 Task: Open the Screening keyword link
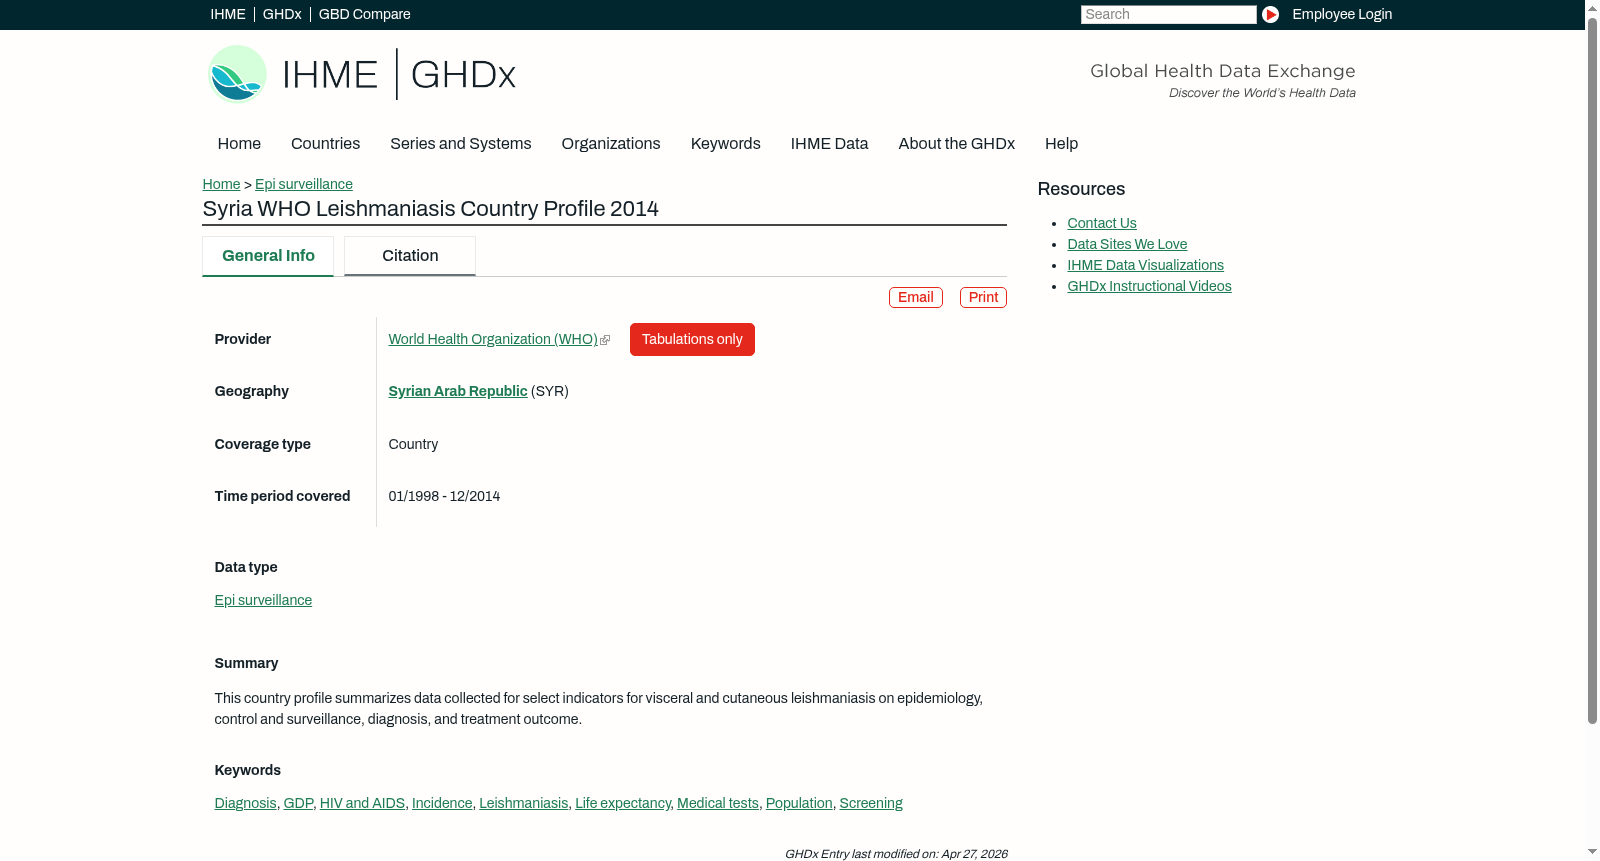tap(871, 803)
